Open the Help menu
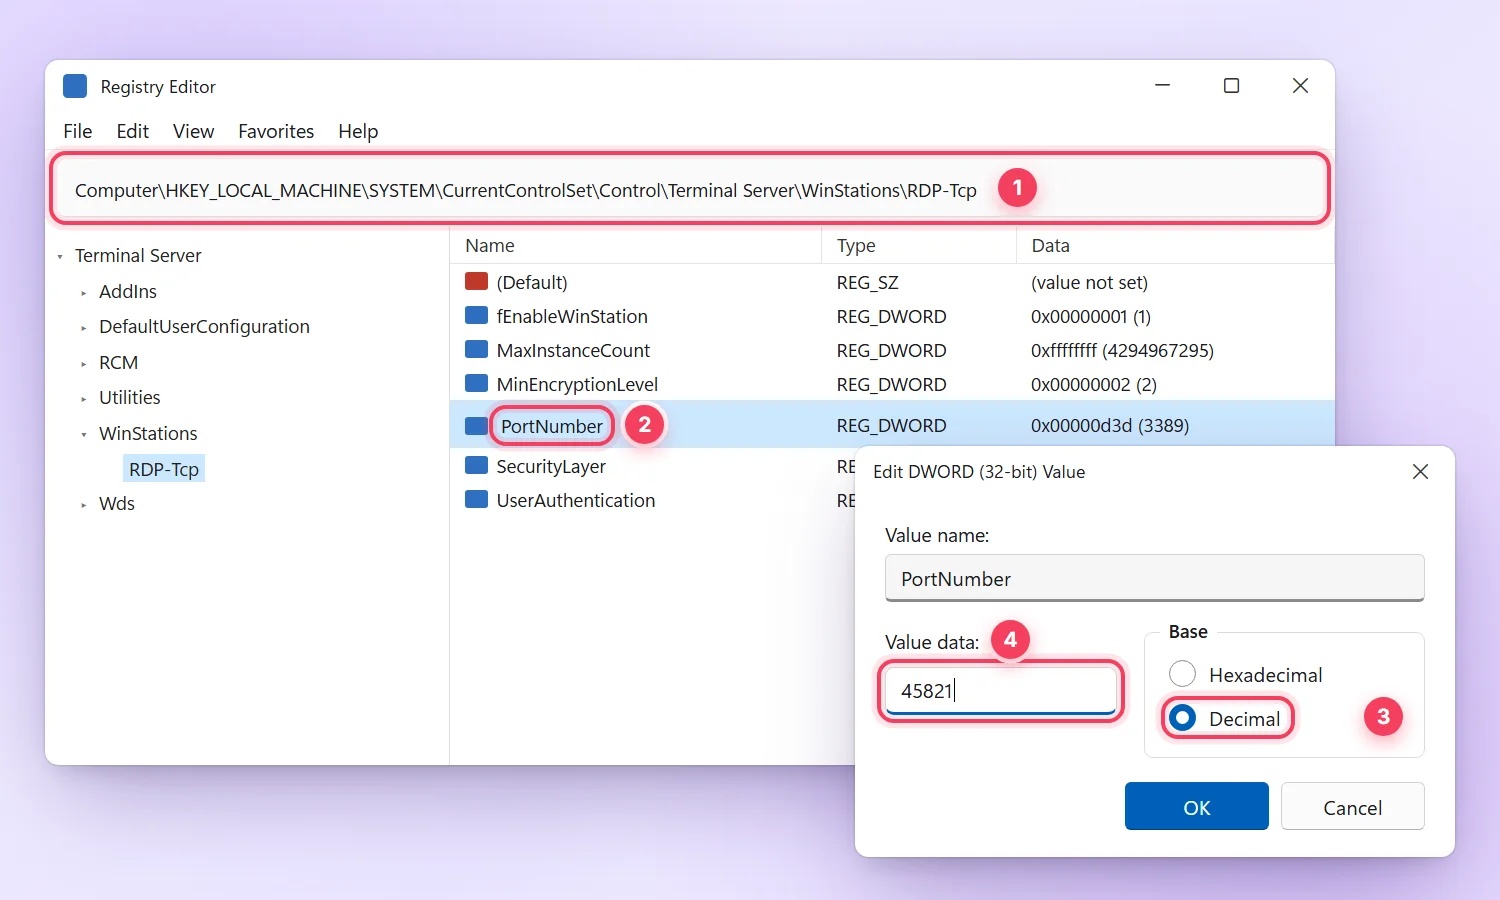Screen dimensions: 1500x900 pos(358,131)
